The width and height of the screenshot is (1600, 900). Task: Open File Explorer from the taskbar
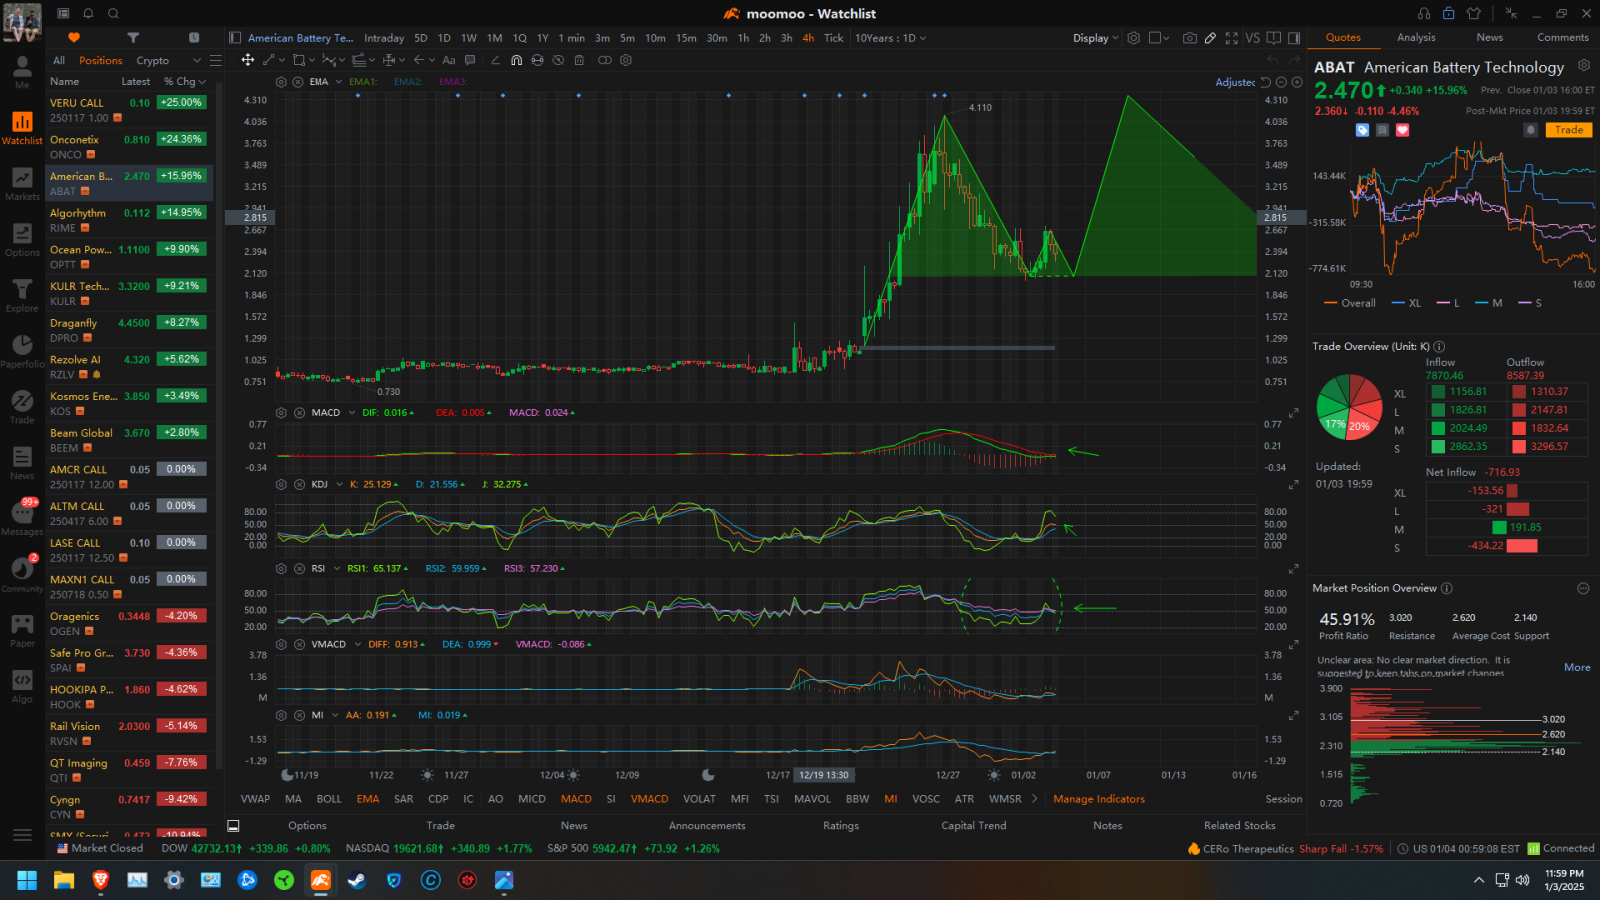64,880
